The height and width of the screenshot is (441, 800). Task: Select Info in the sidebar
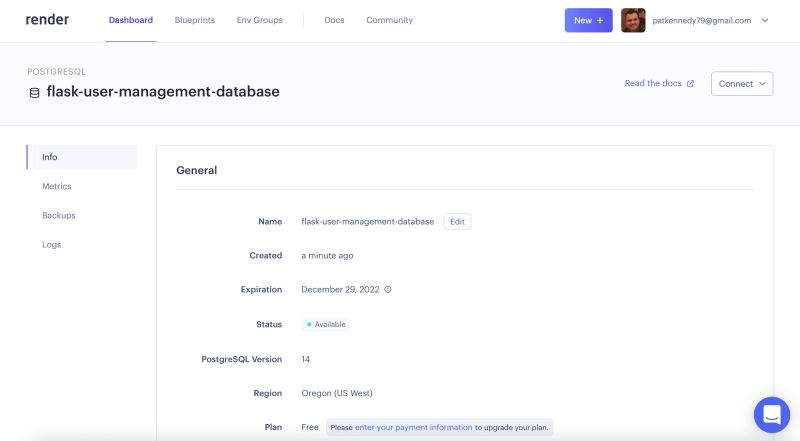82,157
